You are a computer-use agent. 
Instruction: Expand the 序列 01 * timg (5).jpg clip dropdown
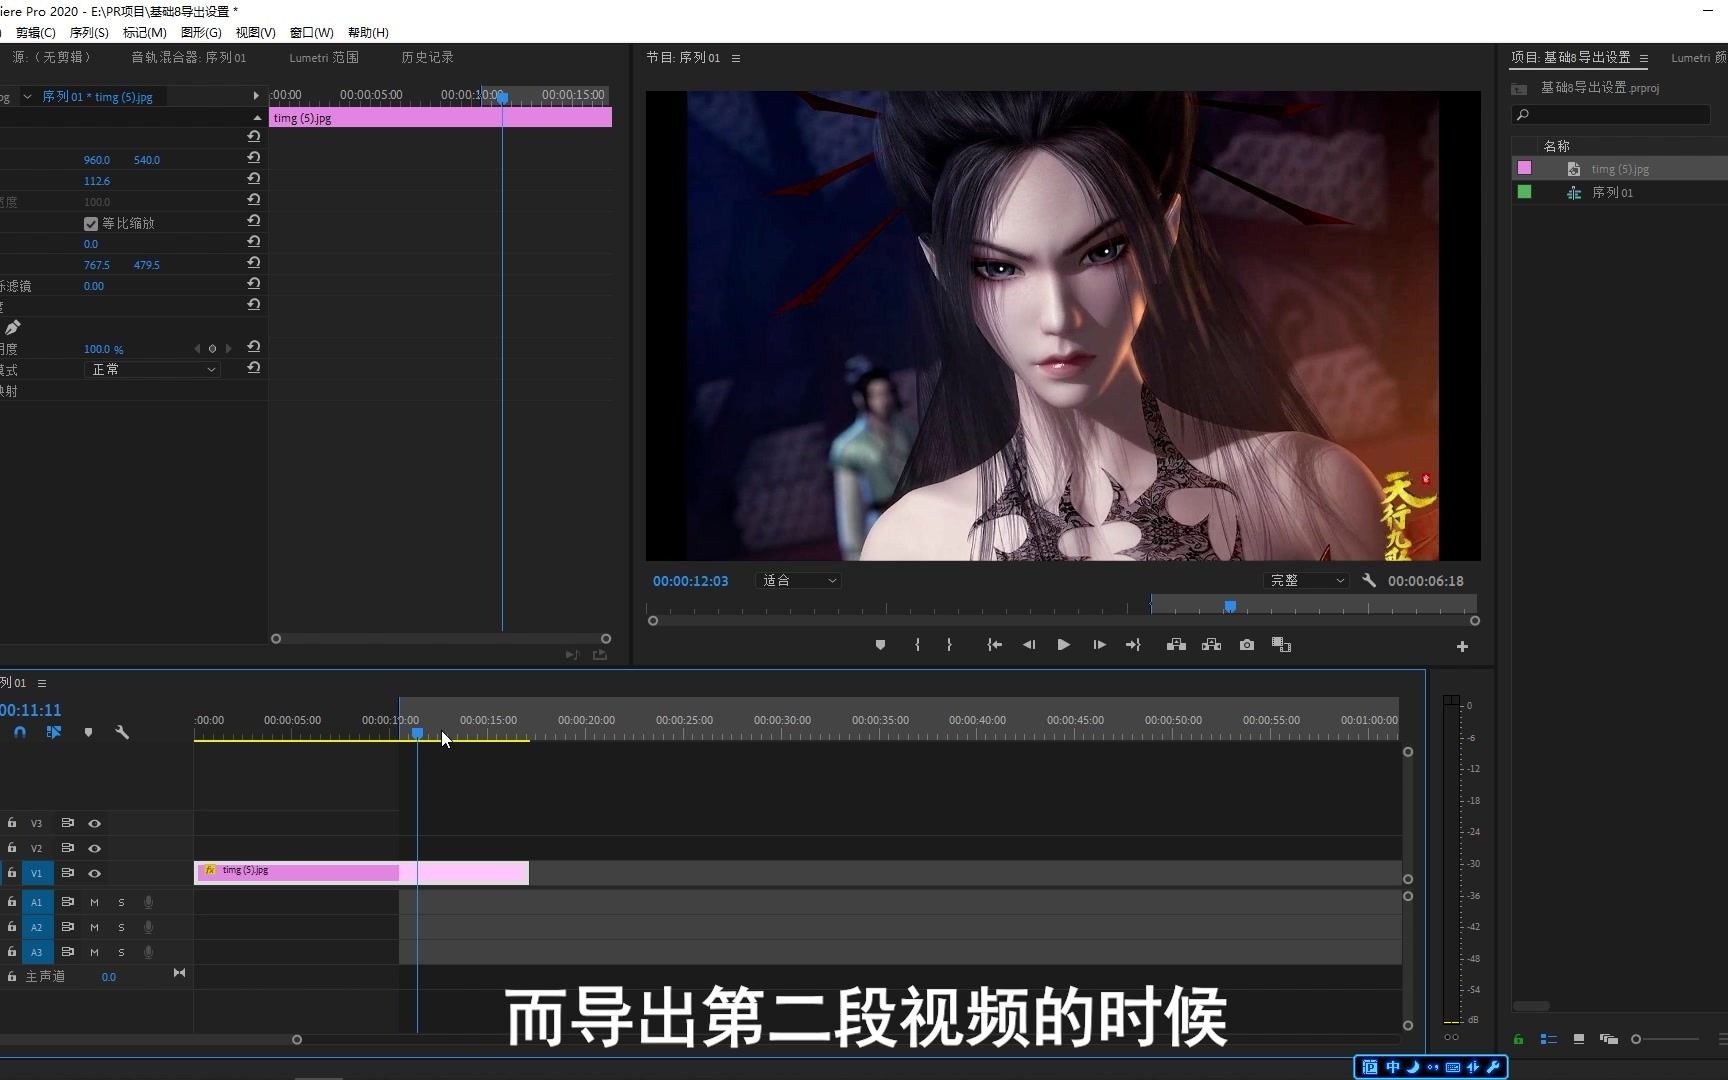tap(27, 97)
